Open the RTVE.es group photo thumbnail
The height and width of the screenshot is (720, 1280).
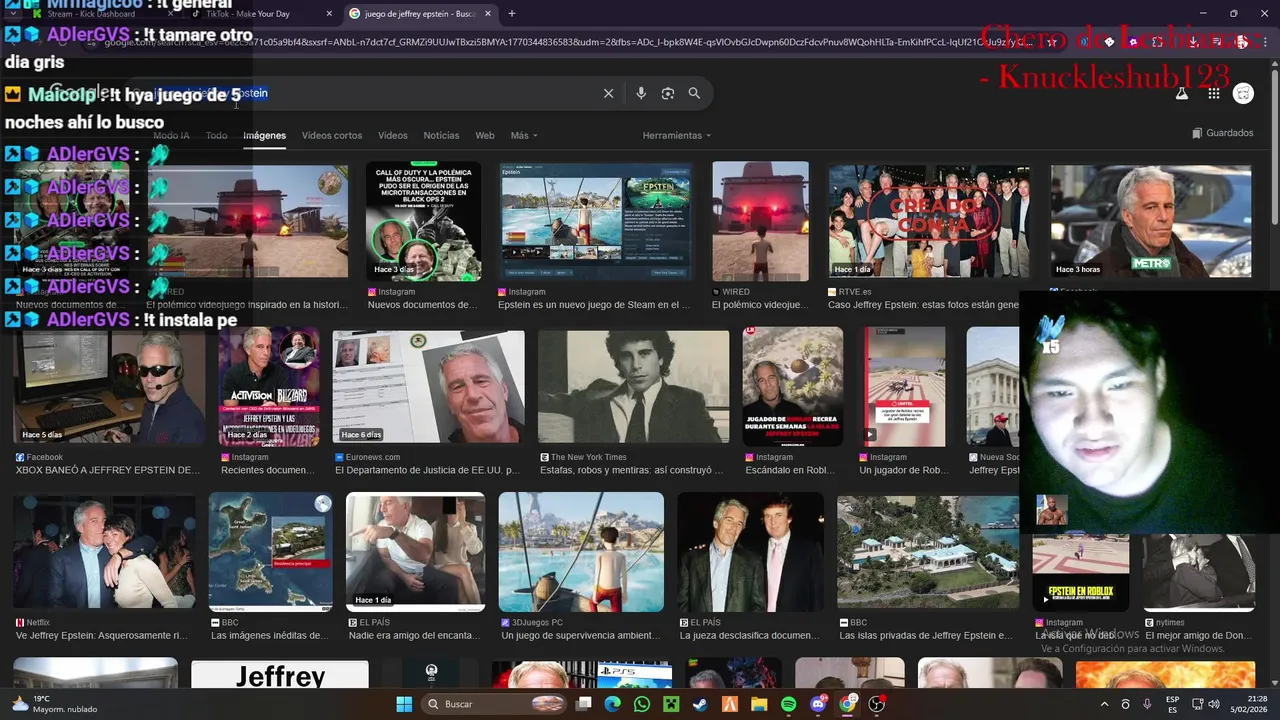tap(929, 221)
